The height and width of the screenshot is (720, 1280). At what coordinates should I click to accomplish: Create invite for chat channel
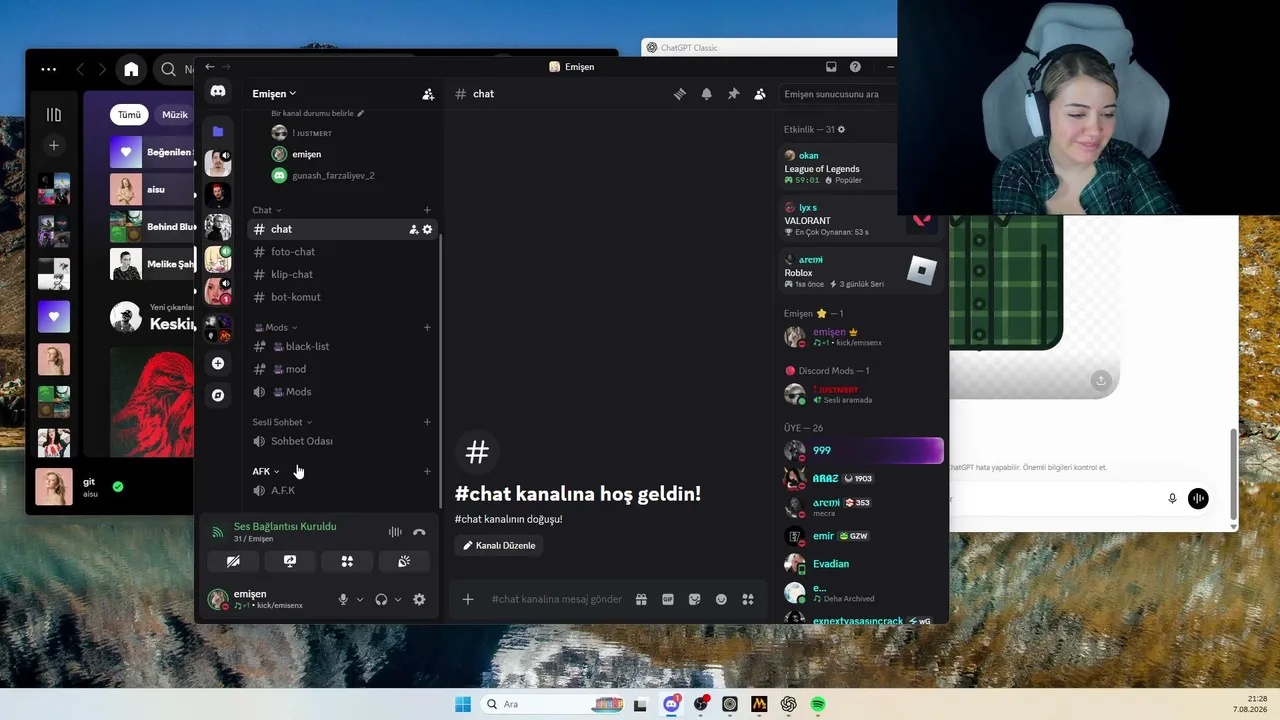(413, 229)
